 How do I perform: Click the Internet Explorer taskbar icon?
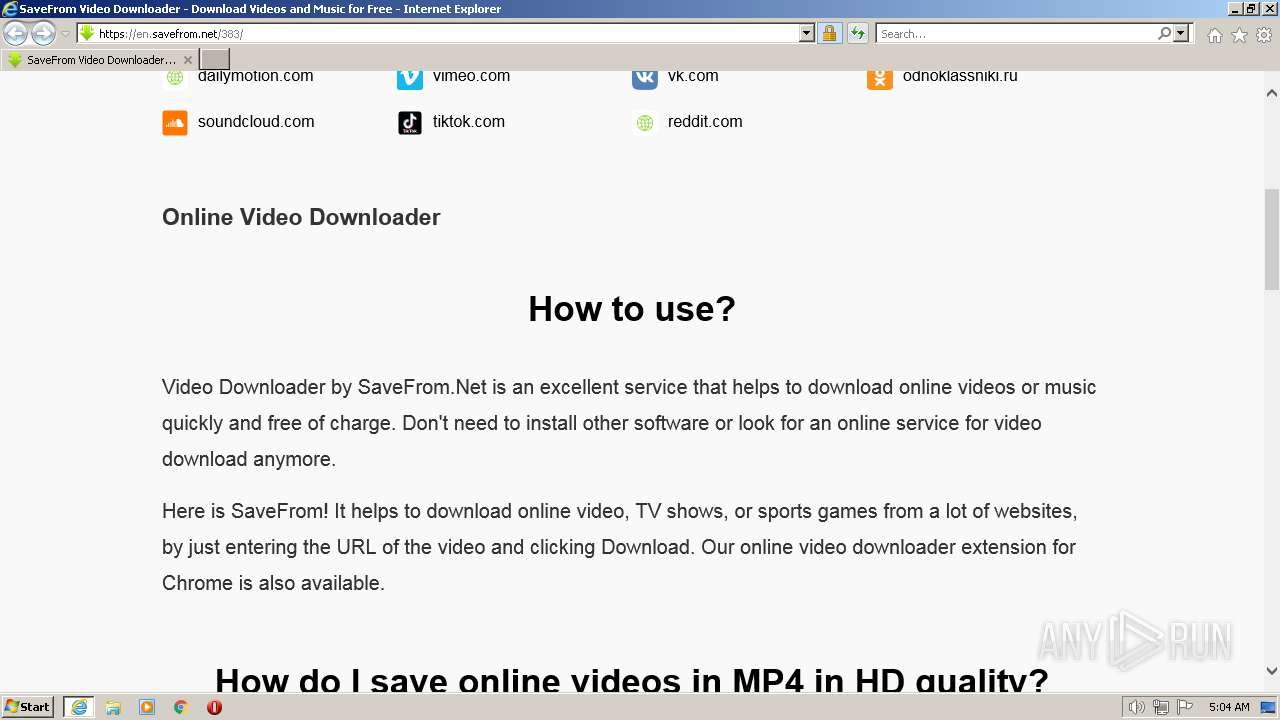coord(79,707)
